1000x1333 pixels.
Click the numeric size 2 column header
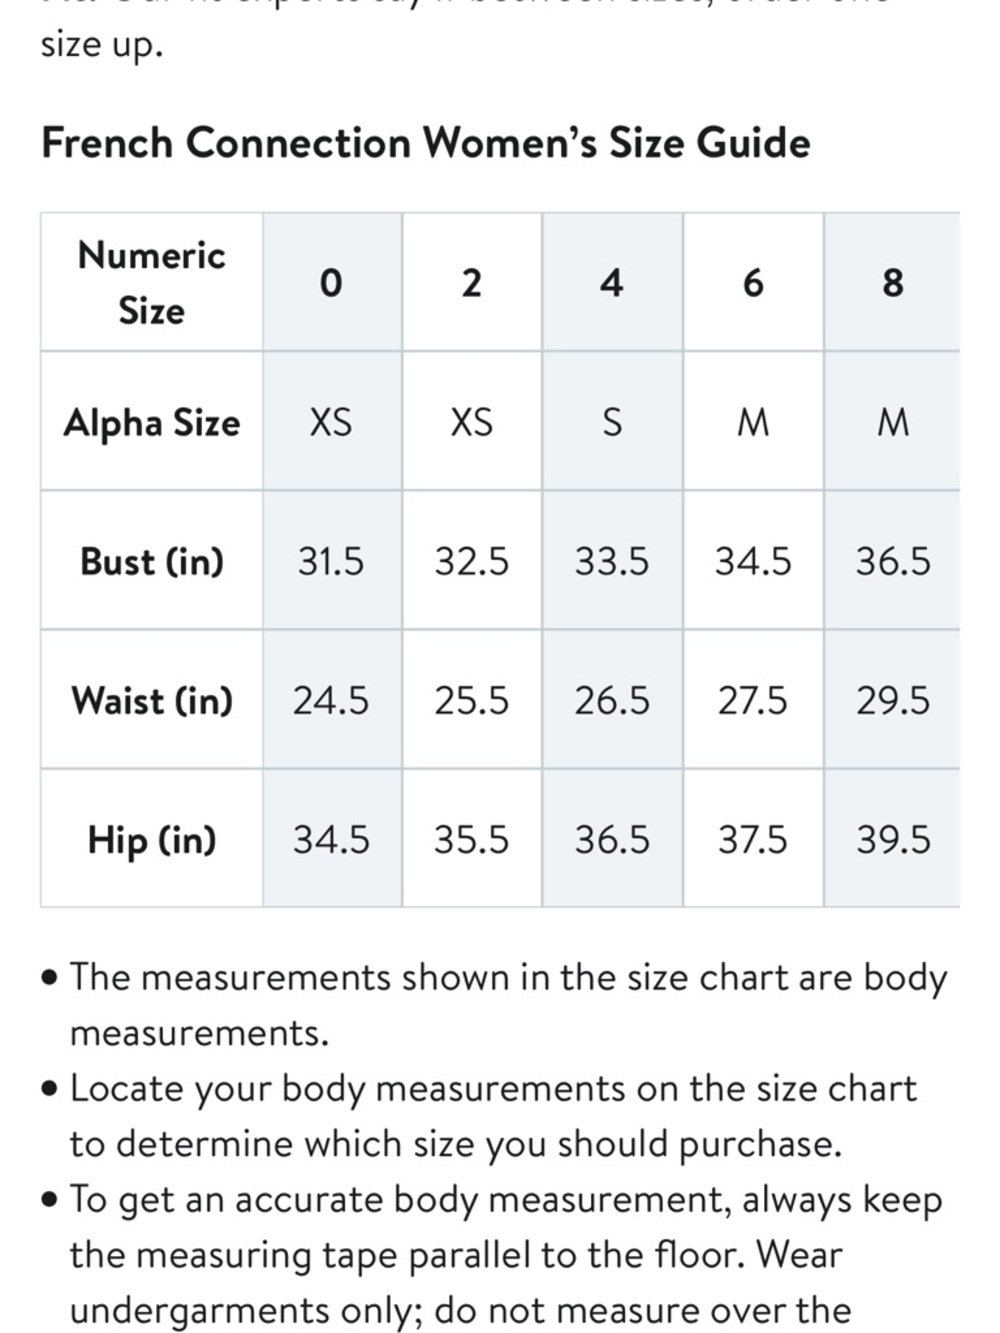(x=472, y=282)
